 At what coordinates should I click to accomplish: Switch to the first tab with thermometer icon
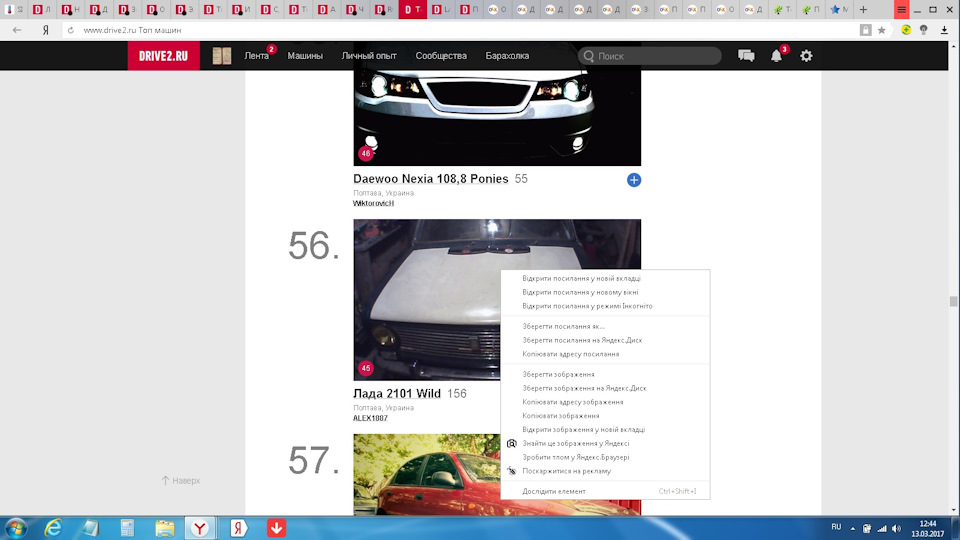(13, 9)
